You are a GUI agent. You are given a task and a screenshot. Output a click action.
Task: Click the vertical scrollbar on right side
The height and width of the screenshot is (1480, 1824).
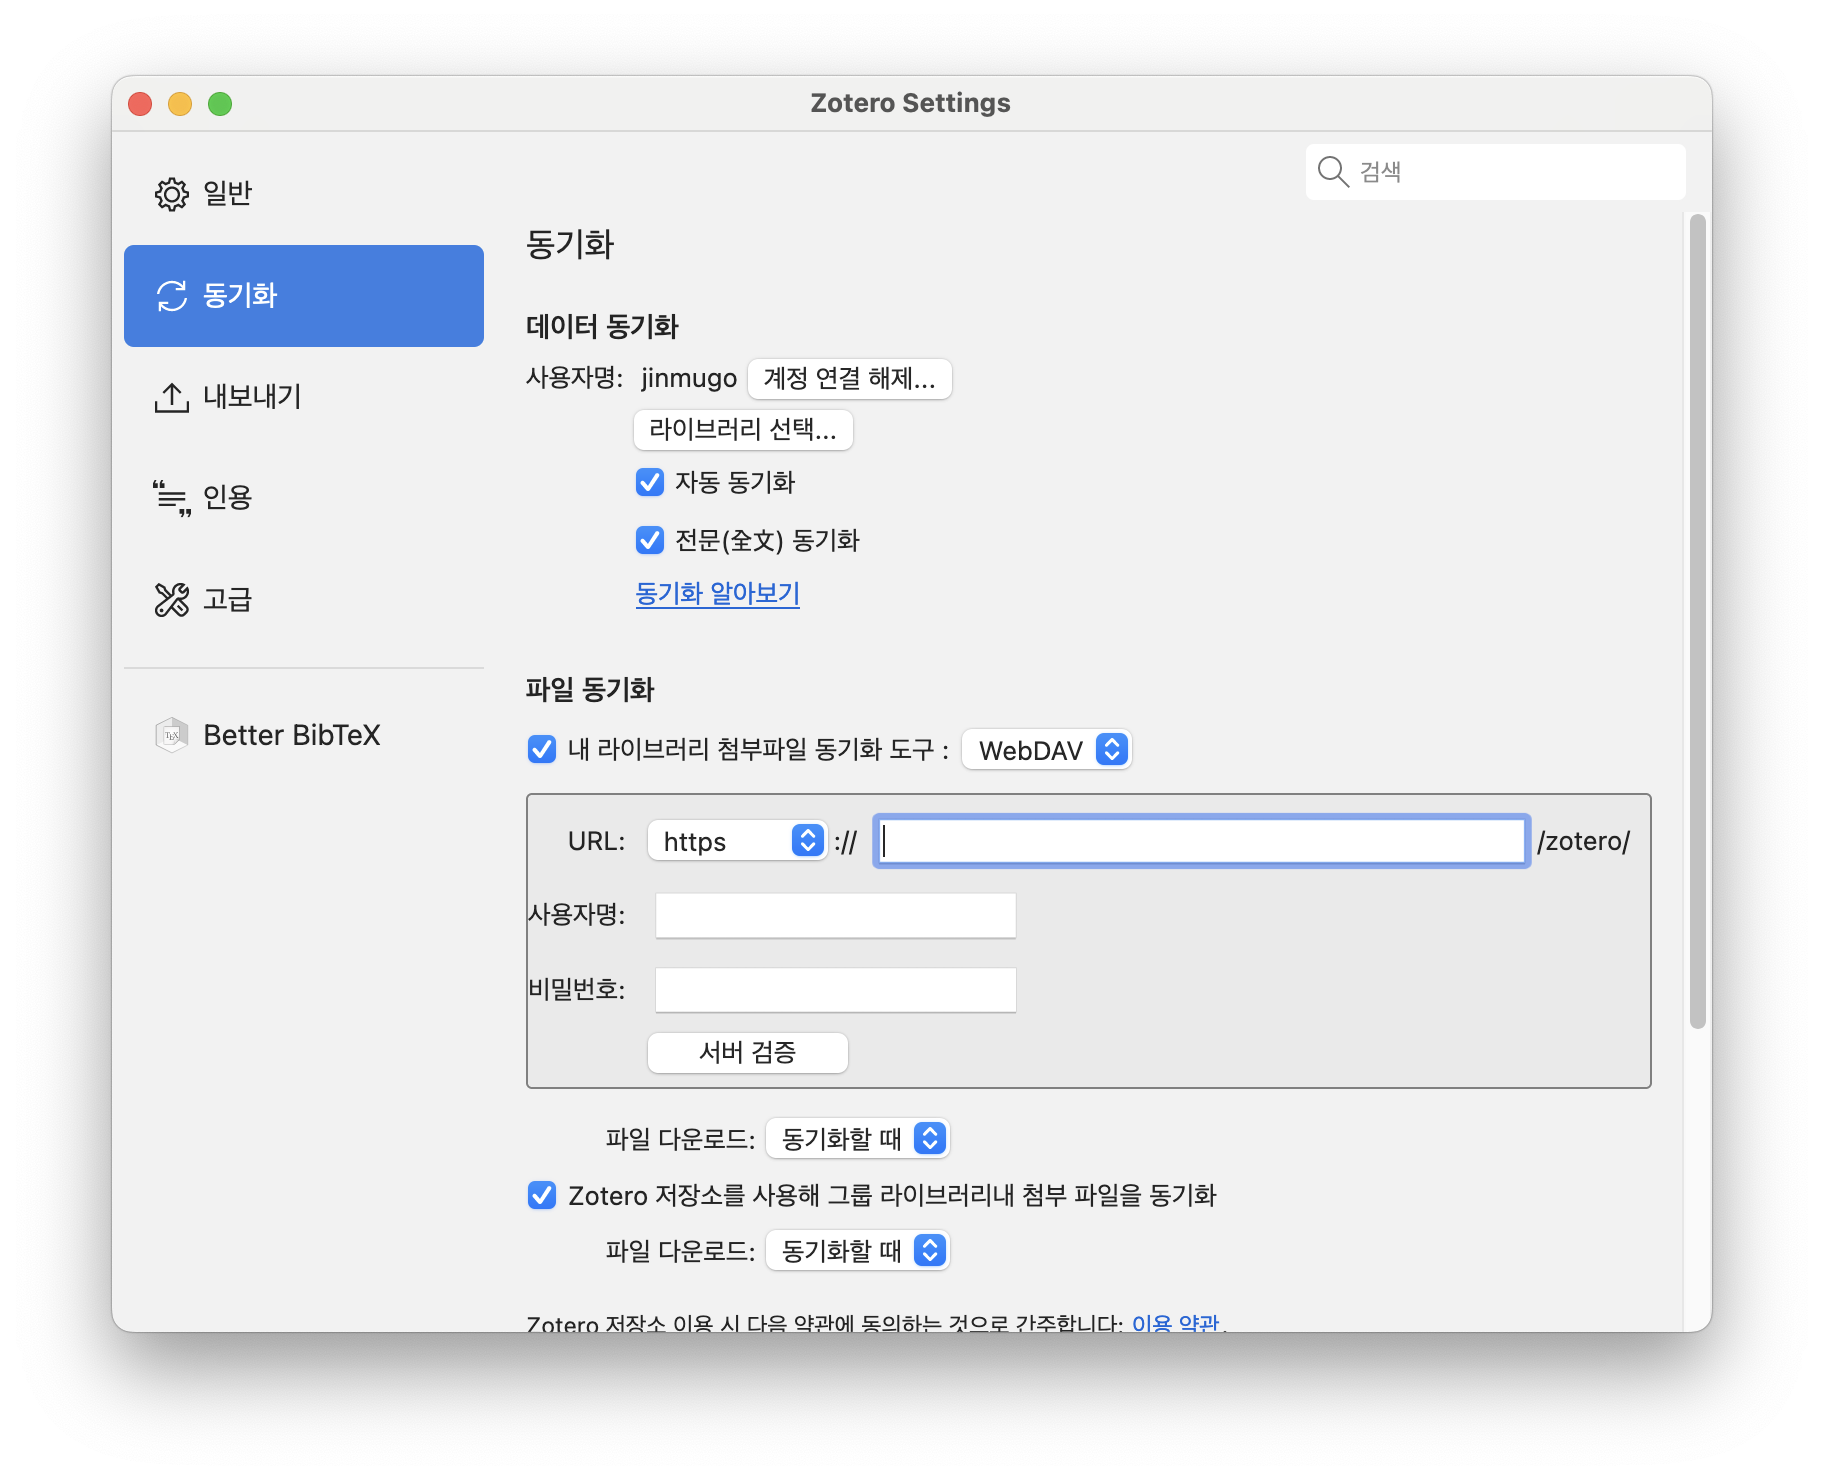coord(1697,620)
